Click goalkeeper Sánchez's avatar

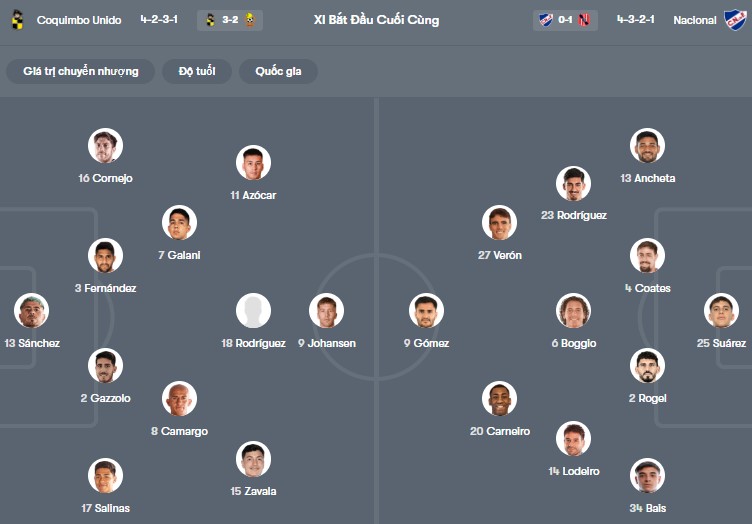(31, 311)
